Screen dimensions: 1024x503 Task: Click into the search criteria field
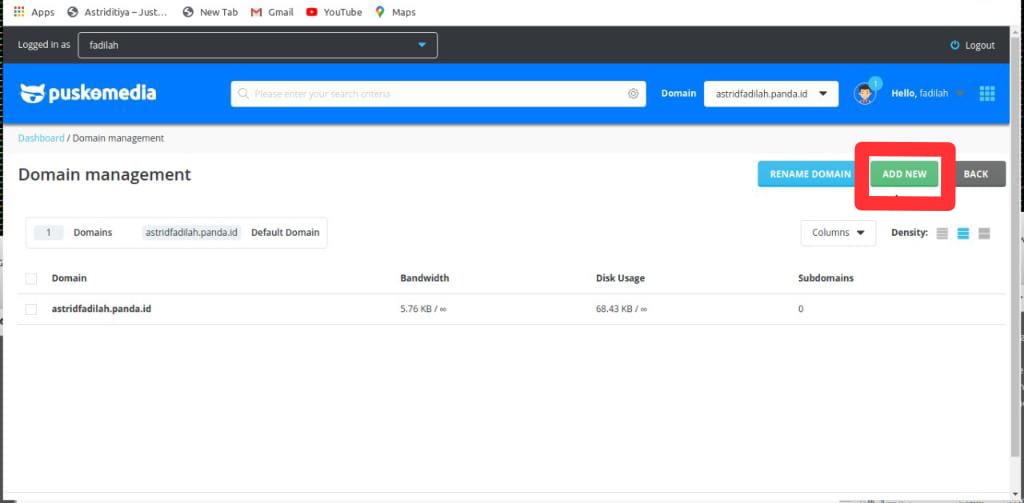pos(430,94)
